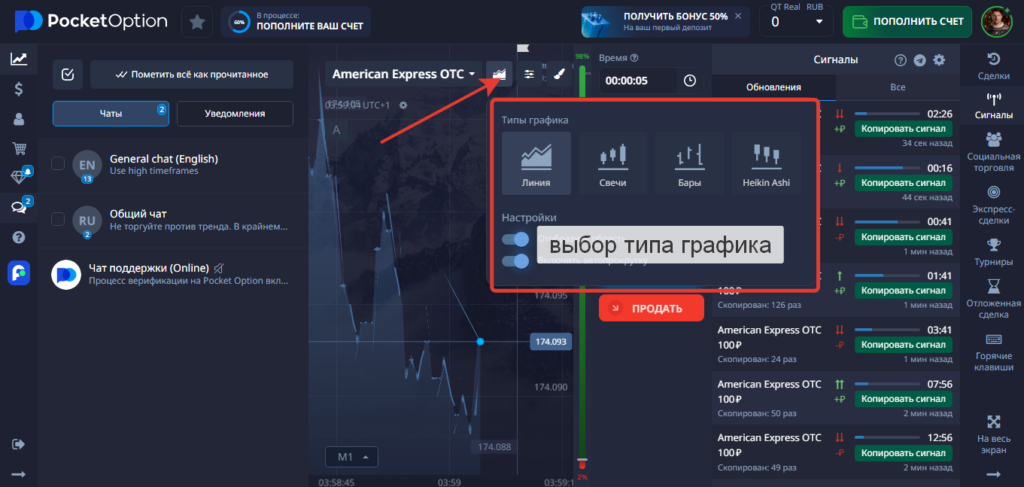Click the ПОПОЛНИТЕ ВАШ СЧЕТ progress widget
The image size is (1024, 487).
point(296,22)
